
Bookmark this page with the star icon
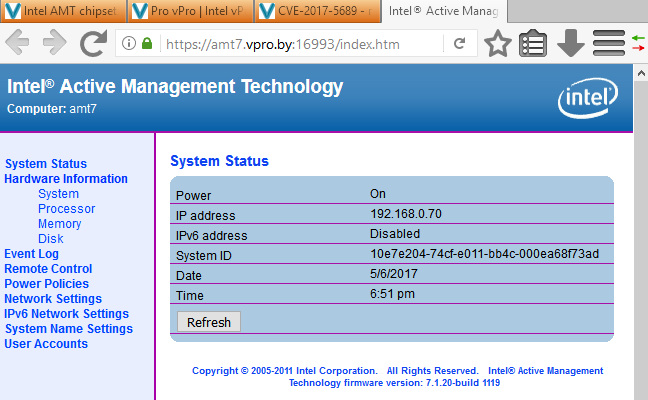pos(498,43)
